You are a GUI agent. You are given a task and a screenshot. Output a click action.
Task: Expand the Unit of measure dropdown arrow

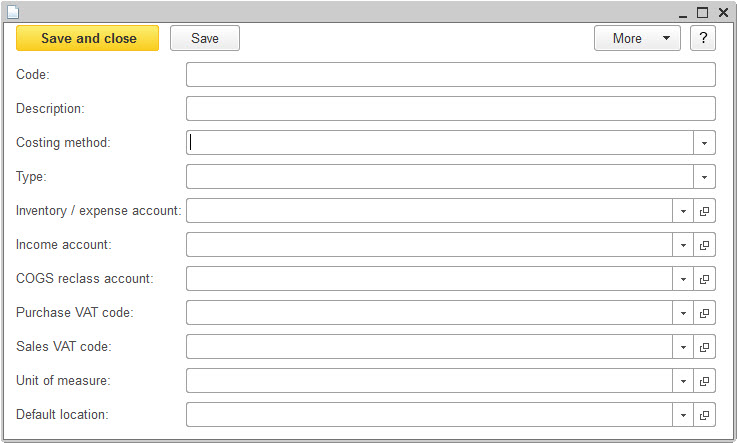[683, 381]
